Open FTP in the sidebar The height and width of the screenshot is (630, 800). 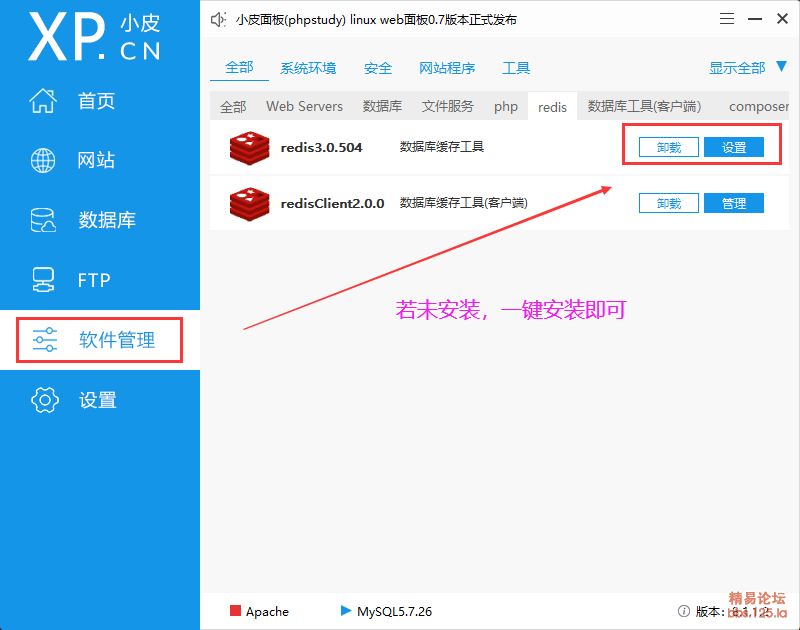[94, 280]
